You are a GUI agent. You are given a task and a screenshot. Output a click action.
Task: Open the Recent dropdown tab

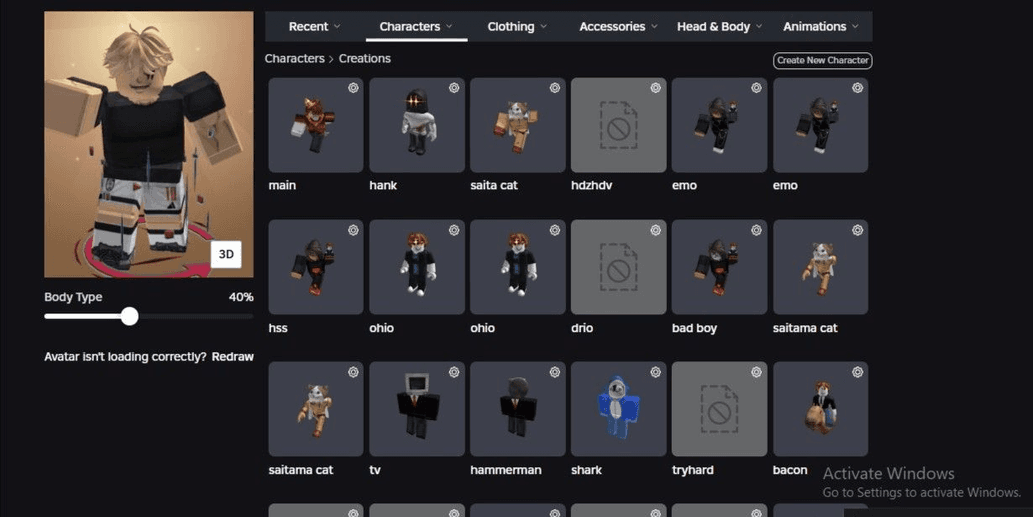point(314,26)
